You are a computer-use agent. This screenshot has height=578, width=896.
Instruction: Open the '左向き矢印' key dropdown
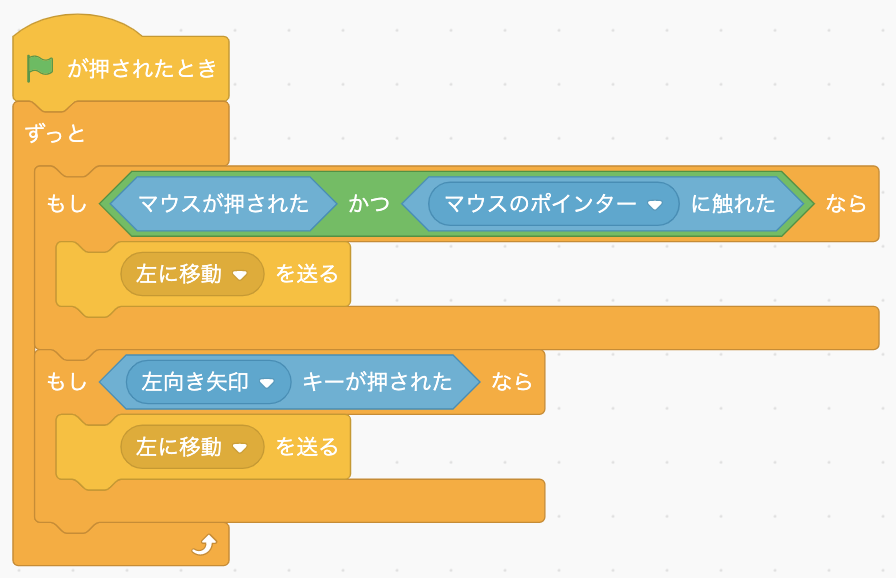point(267,383)
